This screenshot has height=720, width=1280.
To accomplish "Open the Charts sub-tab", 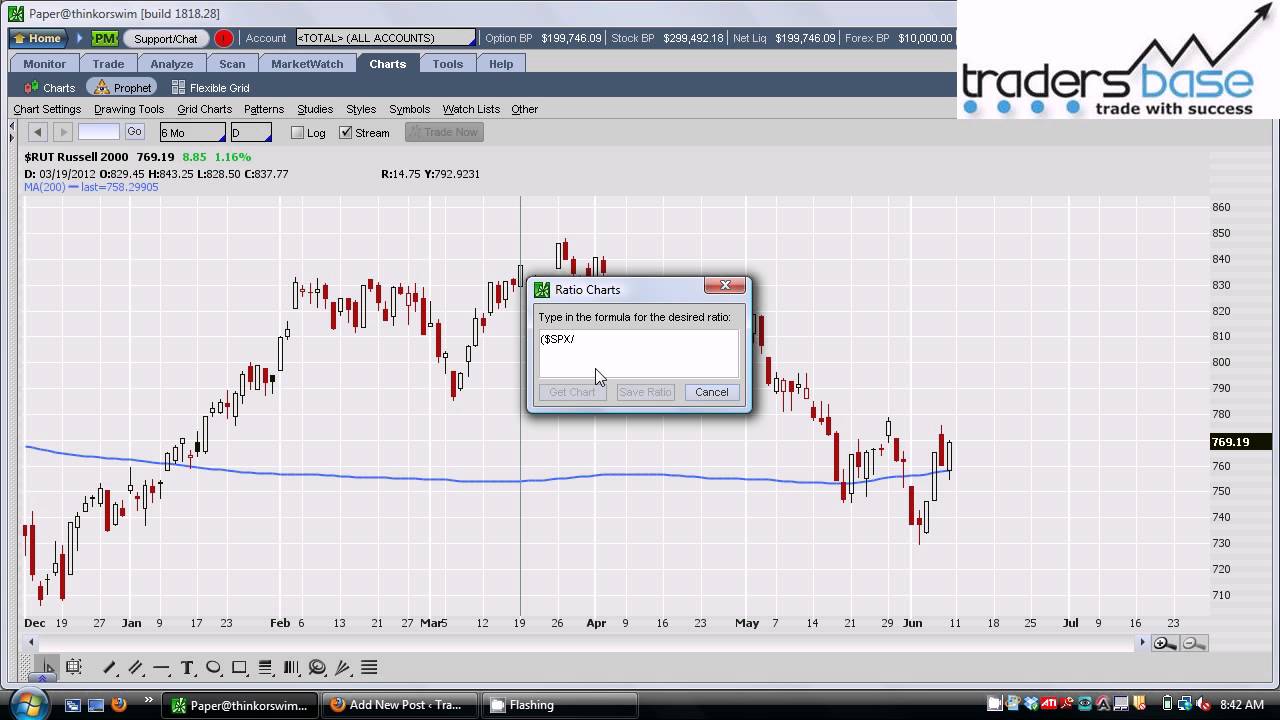I will click(x=50, y=88).
